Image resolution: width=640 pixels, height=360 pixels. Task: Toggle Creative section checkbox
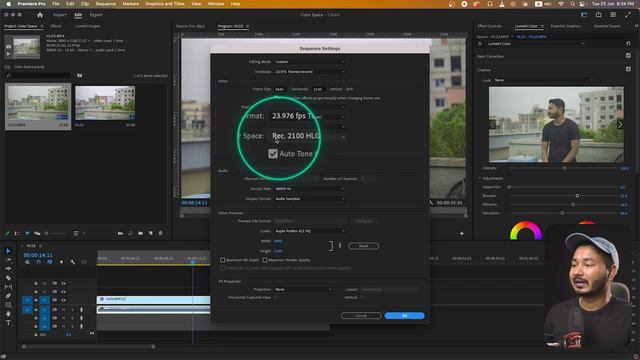pos(628,69)
